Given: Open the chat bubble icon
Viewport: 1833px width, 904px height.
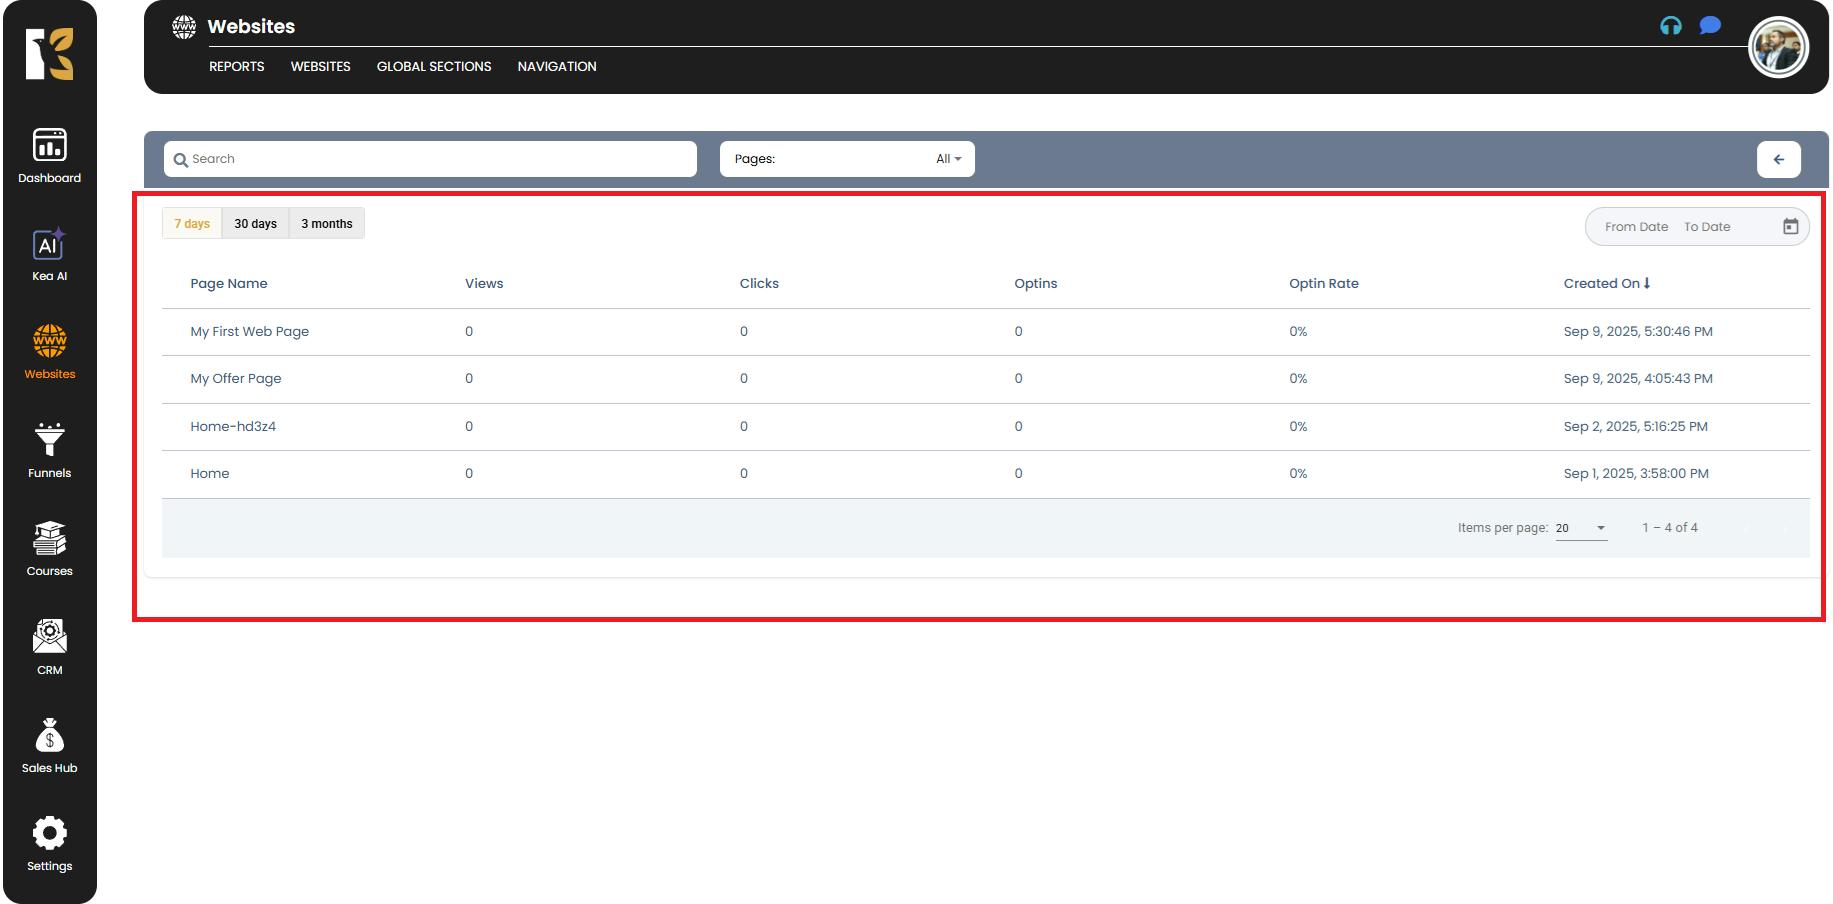Looking at the screenshot, I should (1710, 26).
